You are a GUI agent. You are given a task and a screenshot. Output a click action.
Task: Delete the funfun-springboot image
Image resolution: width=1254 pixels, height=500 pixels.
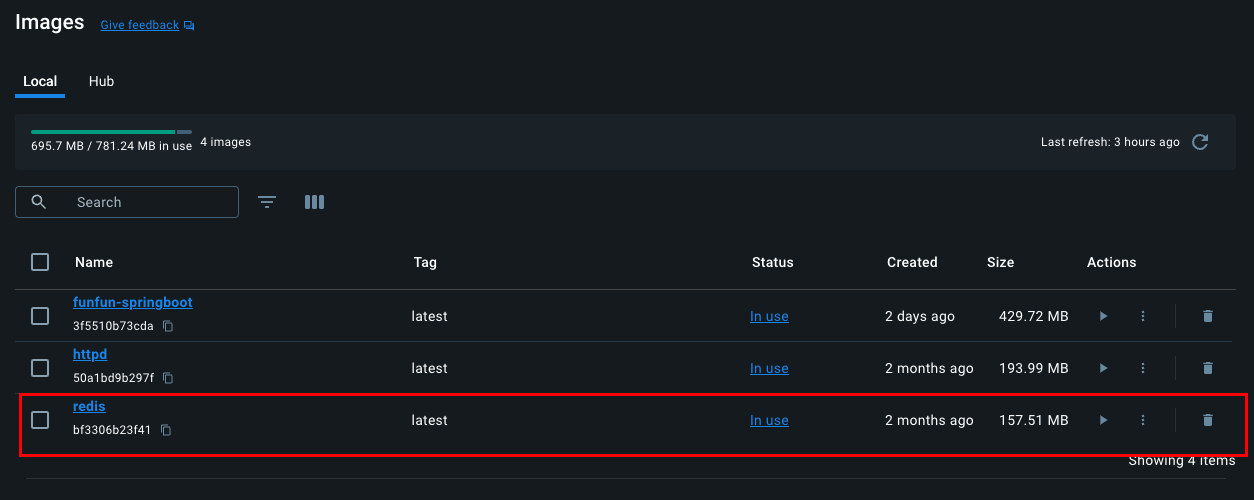[x=1207, y=316]
